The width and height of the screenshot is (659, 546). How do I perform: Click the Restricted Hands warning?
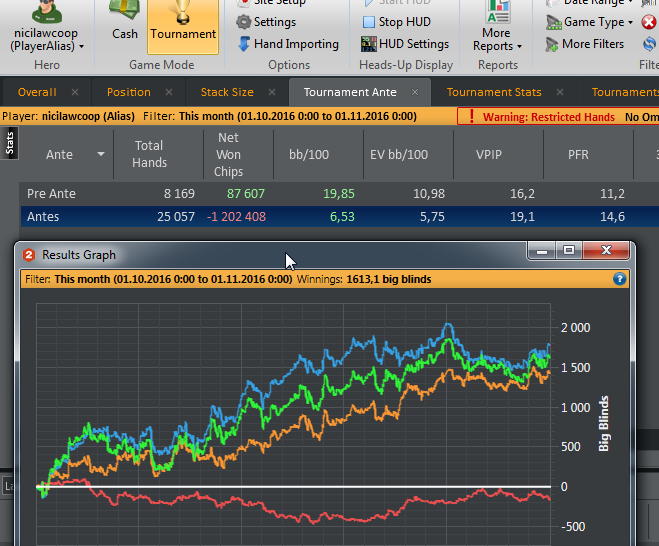pos(540,116)
